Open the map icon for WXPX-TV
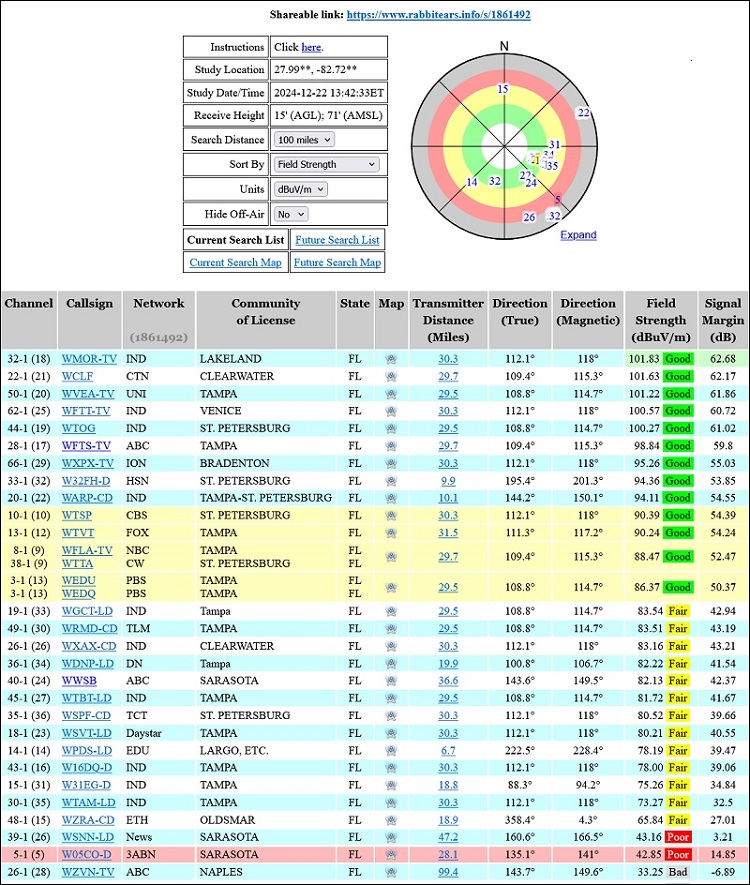The image size is (750, 885). click(x=390, y=463)
